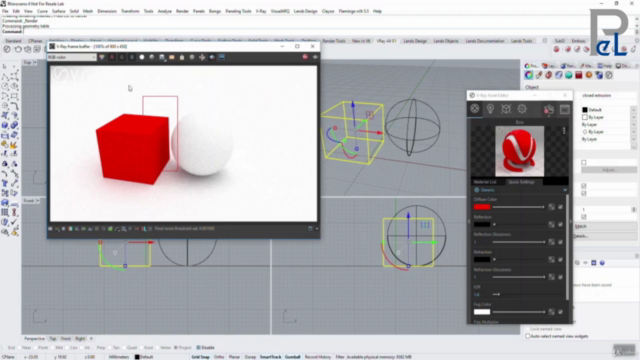Click the red square icon in Properties panel
Screen dimensions: 640x360
[x=579, y=75]
